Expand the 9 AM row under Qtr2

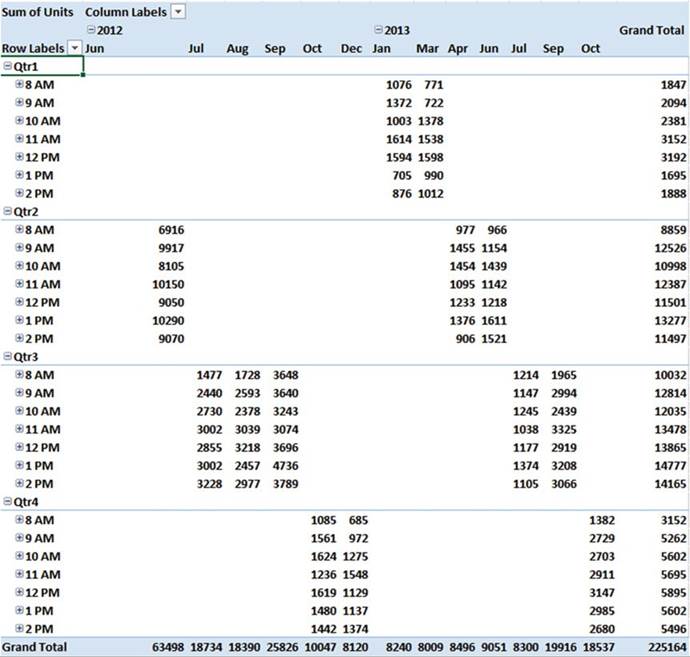coord(19,247)
